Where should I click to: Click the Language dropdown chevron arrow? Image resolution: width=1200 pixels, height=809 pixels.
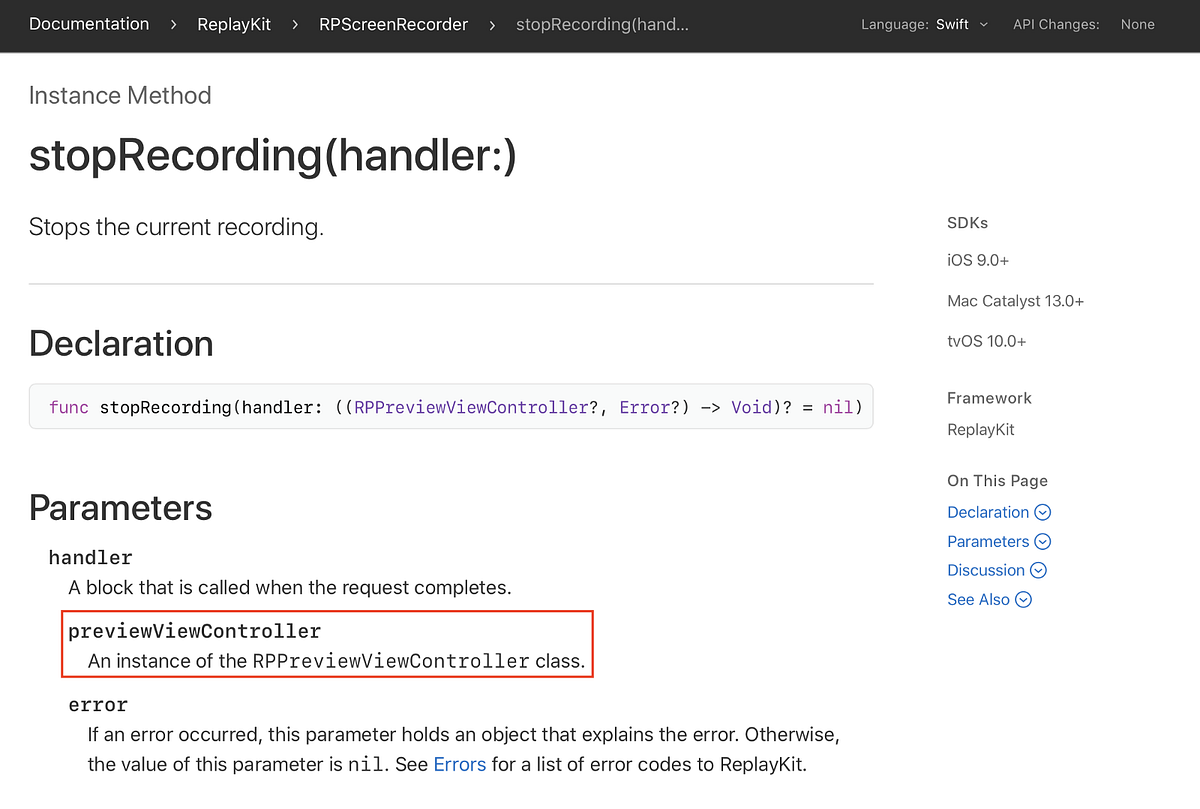pos(984,25)
